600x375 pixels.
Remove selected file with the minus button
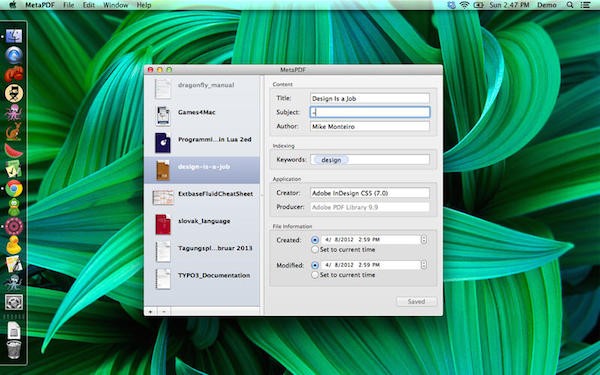point(164,311)
